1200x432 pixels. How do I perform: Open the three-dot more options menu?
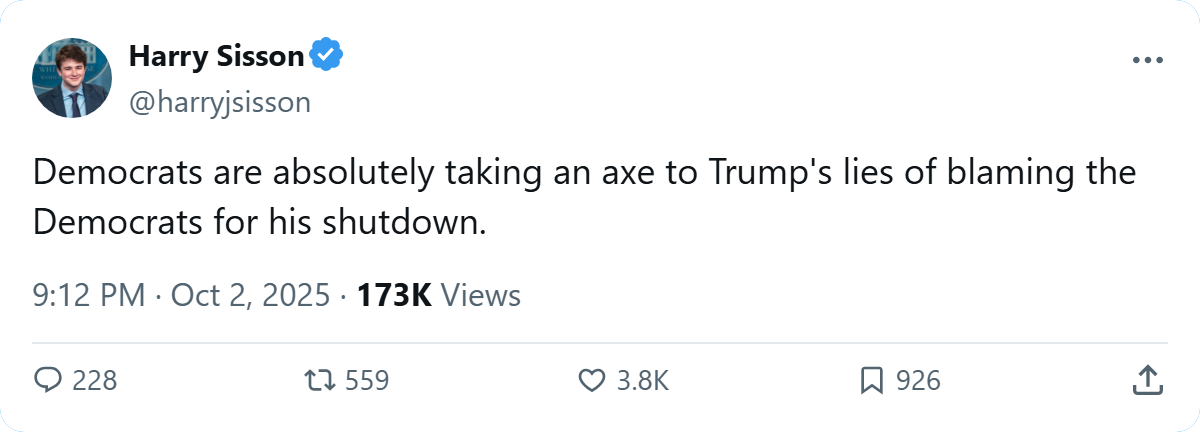coord(1147,60)
